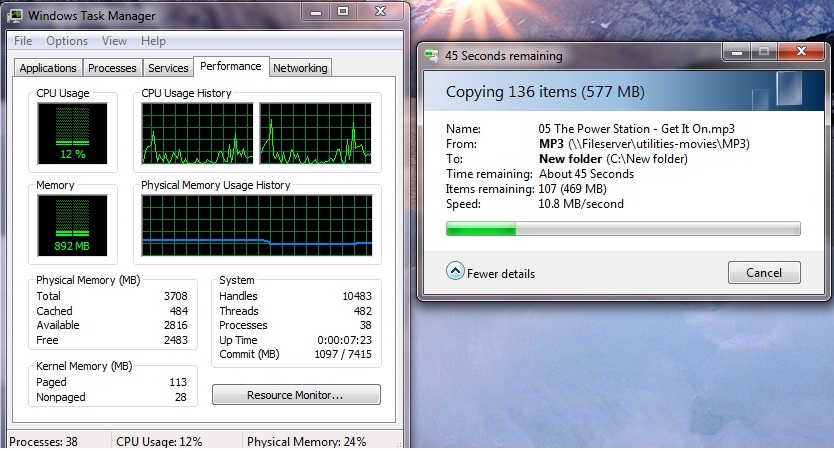The width and height of the screenshot is (834, 451).
Task: Close the copy progress dialog
Action: [x=802, y=52]
